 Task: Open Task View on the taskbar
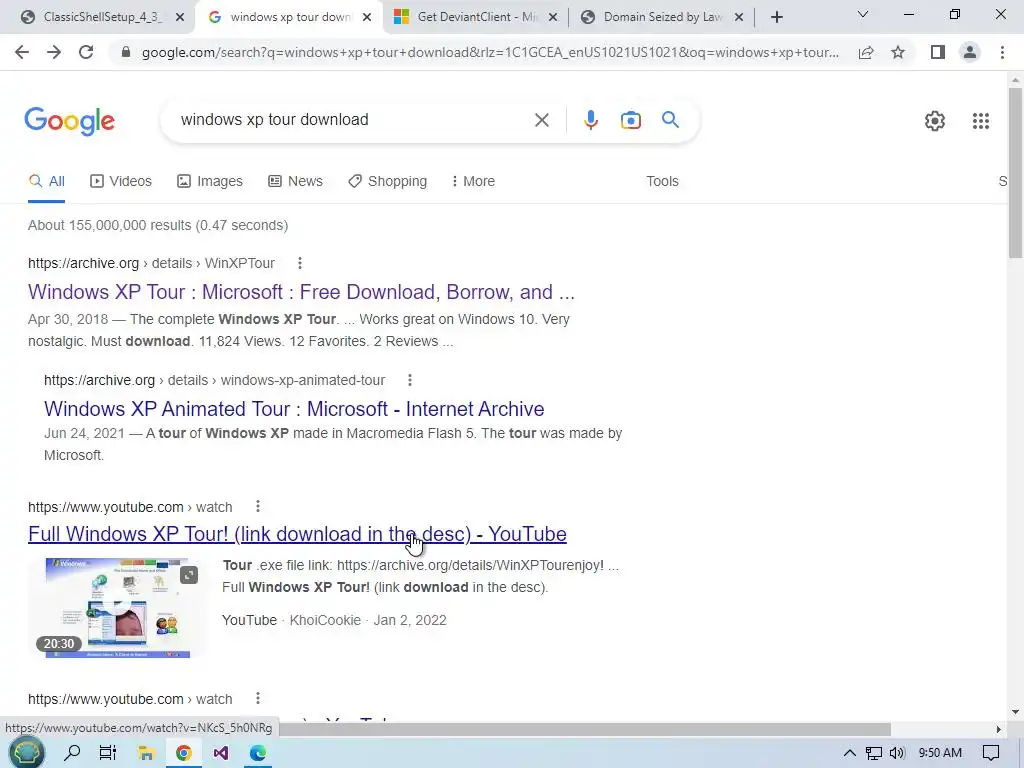(108, 753)
